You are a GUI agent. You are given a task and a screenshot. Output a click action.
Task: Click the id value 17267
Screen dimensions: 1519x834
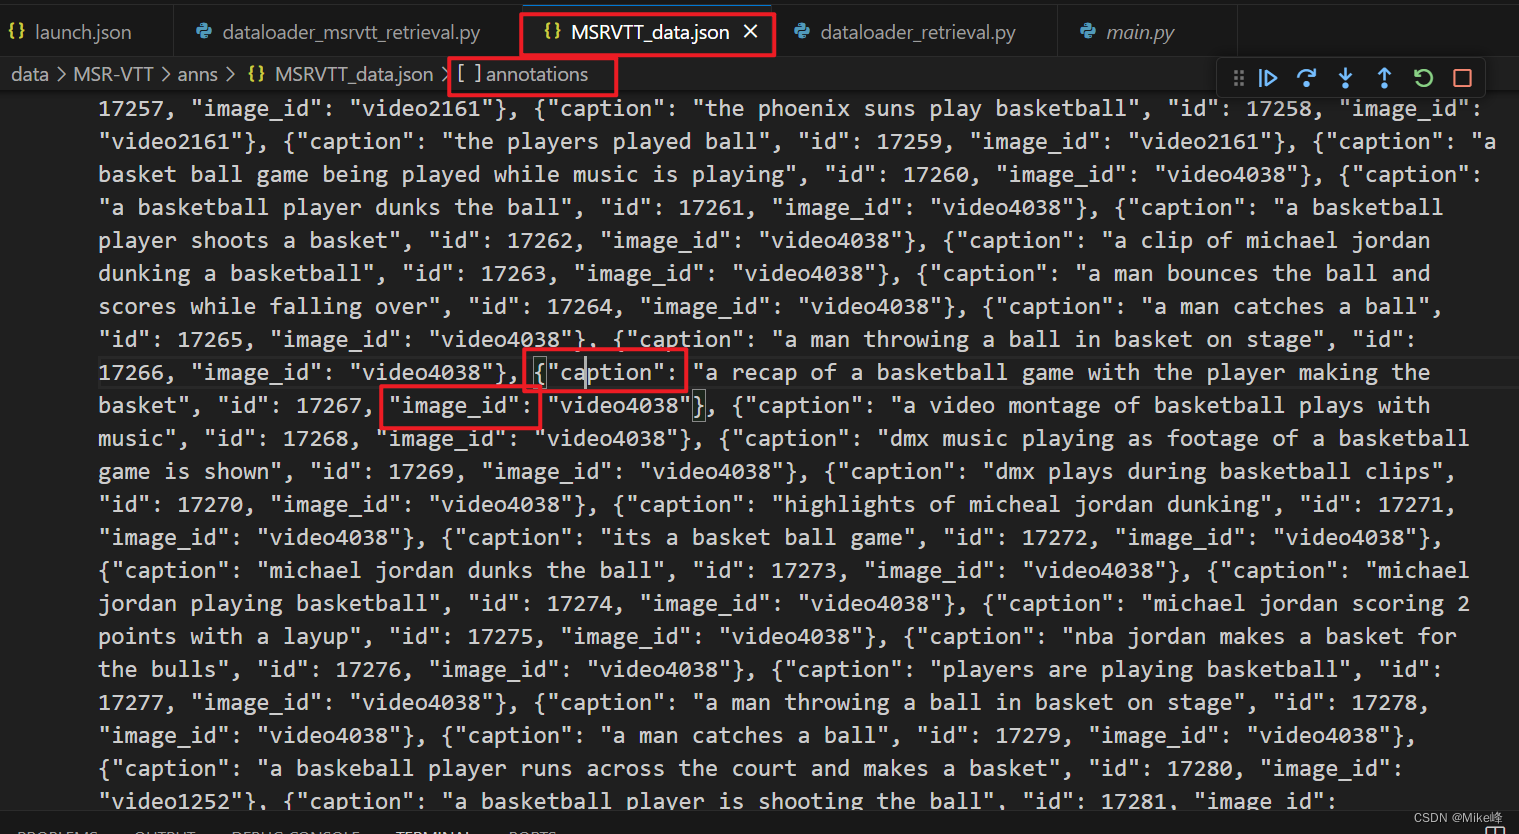[328, 405]
